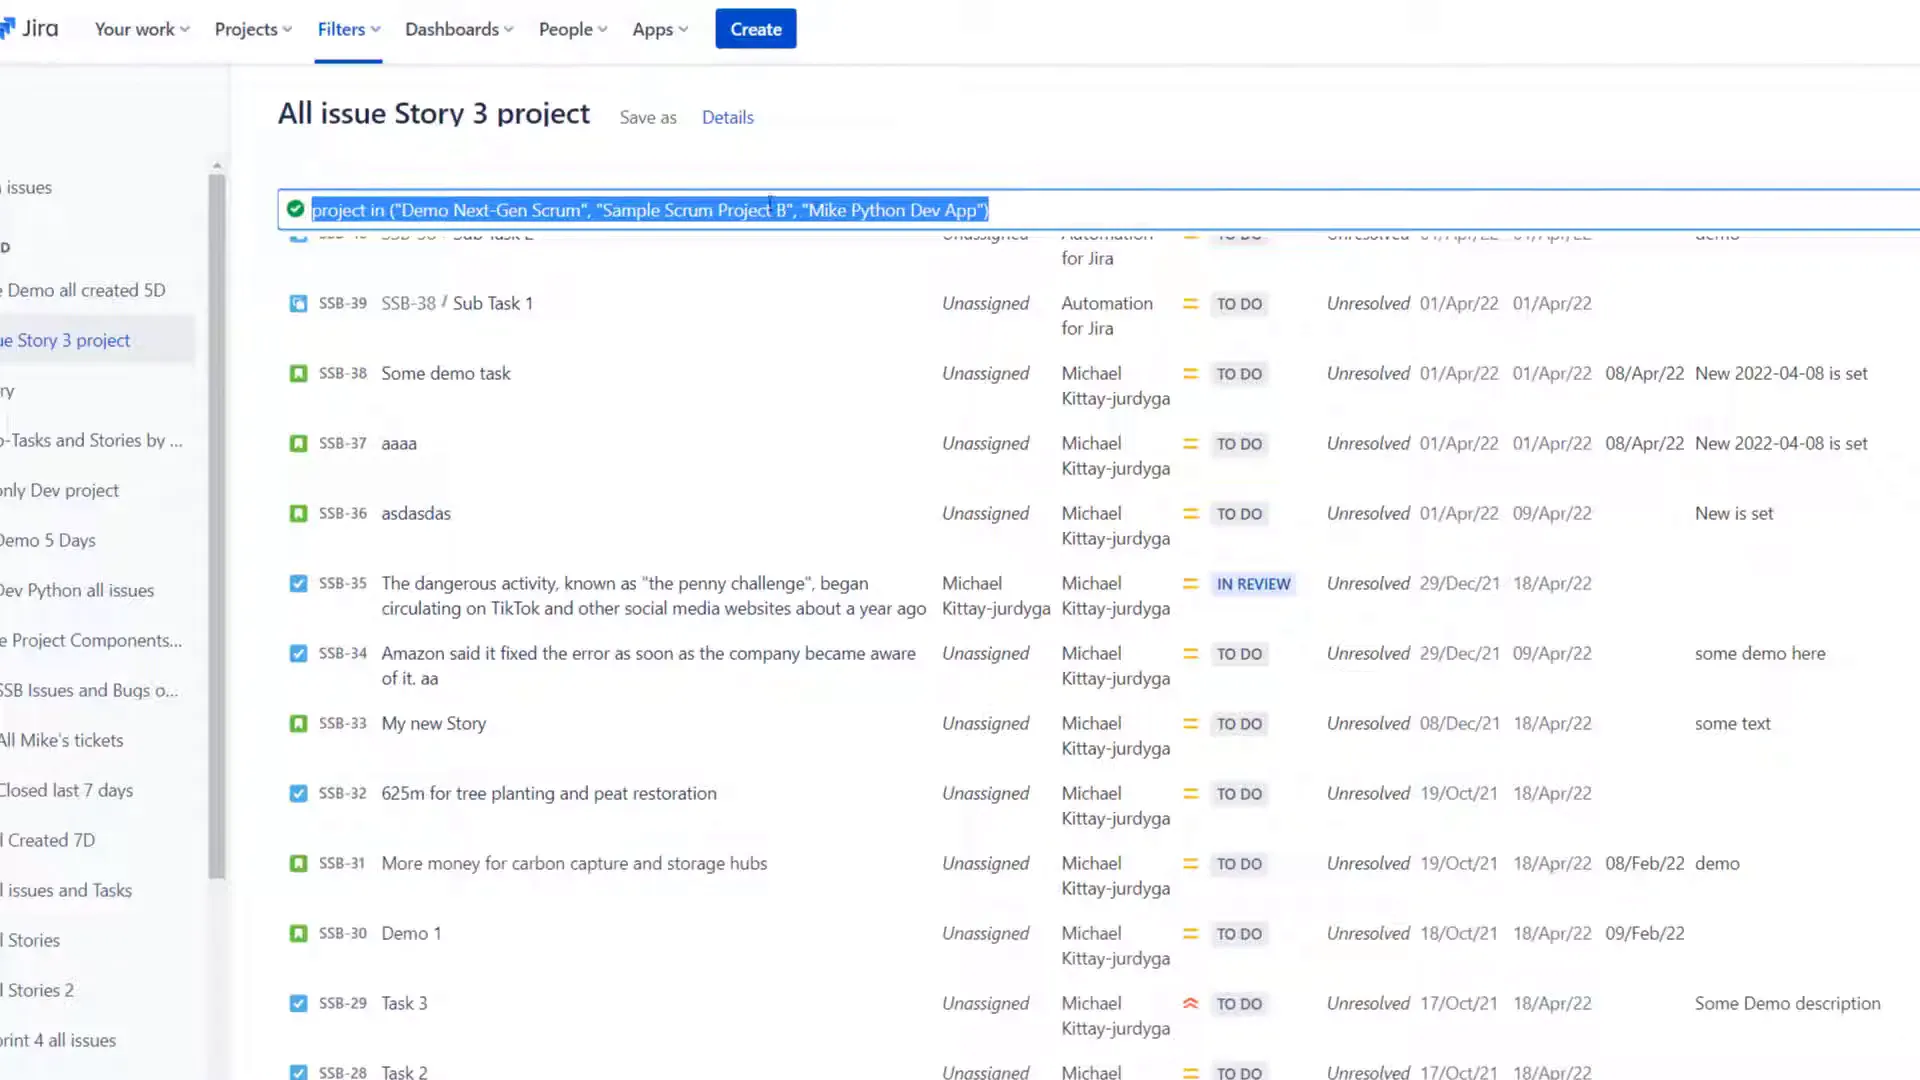
Task: Click the task icon for SSB-28
Action: click(298, 1072)
